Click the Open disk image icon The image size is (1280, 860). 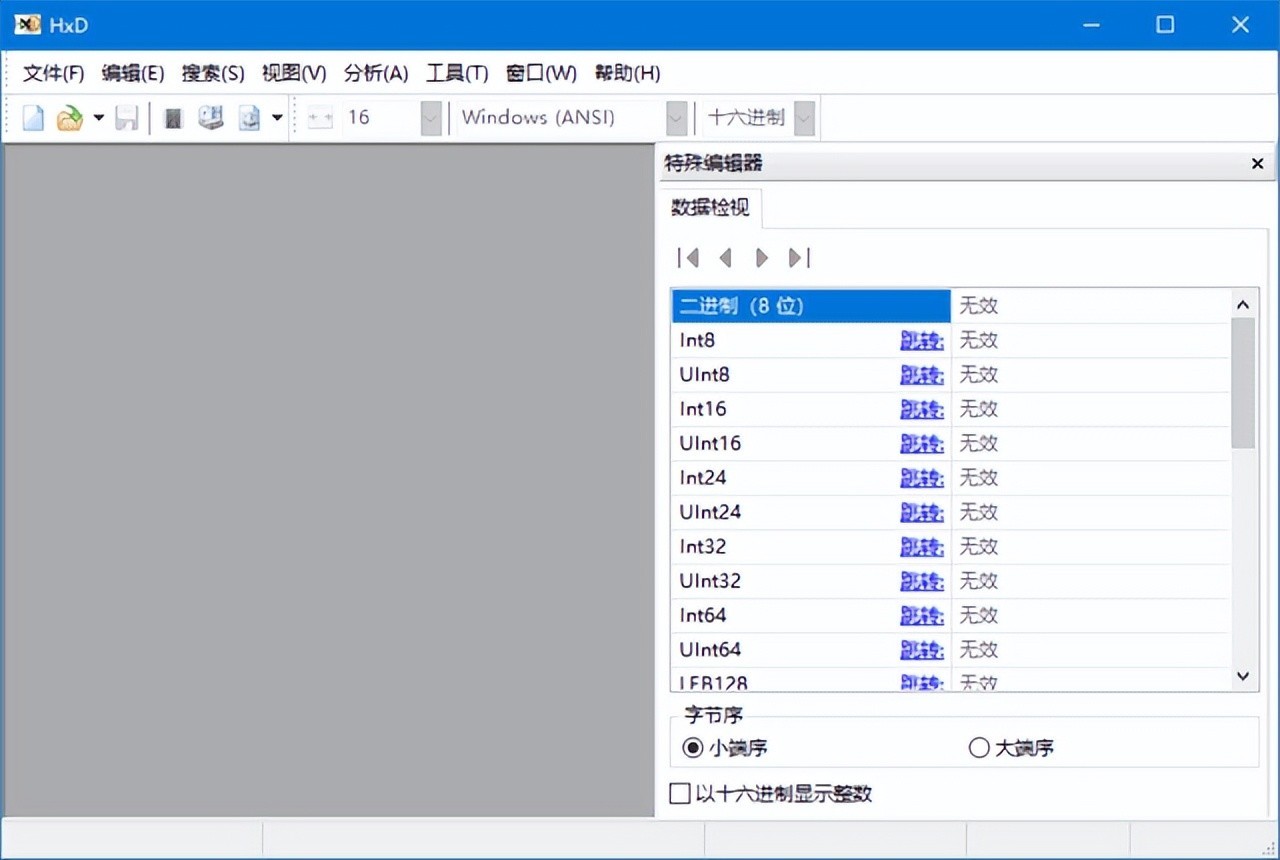(248, 118)
